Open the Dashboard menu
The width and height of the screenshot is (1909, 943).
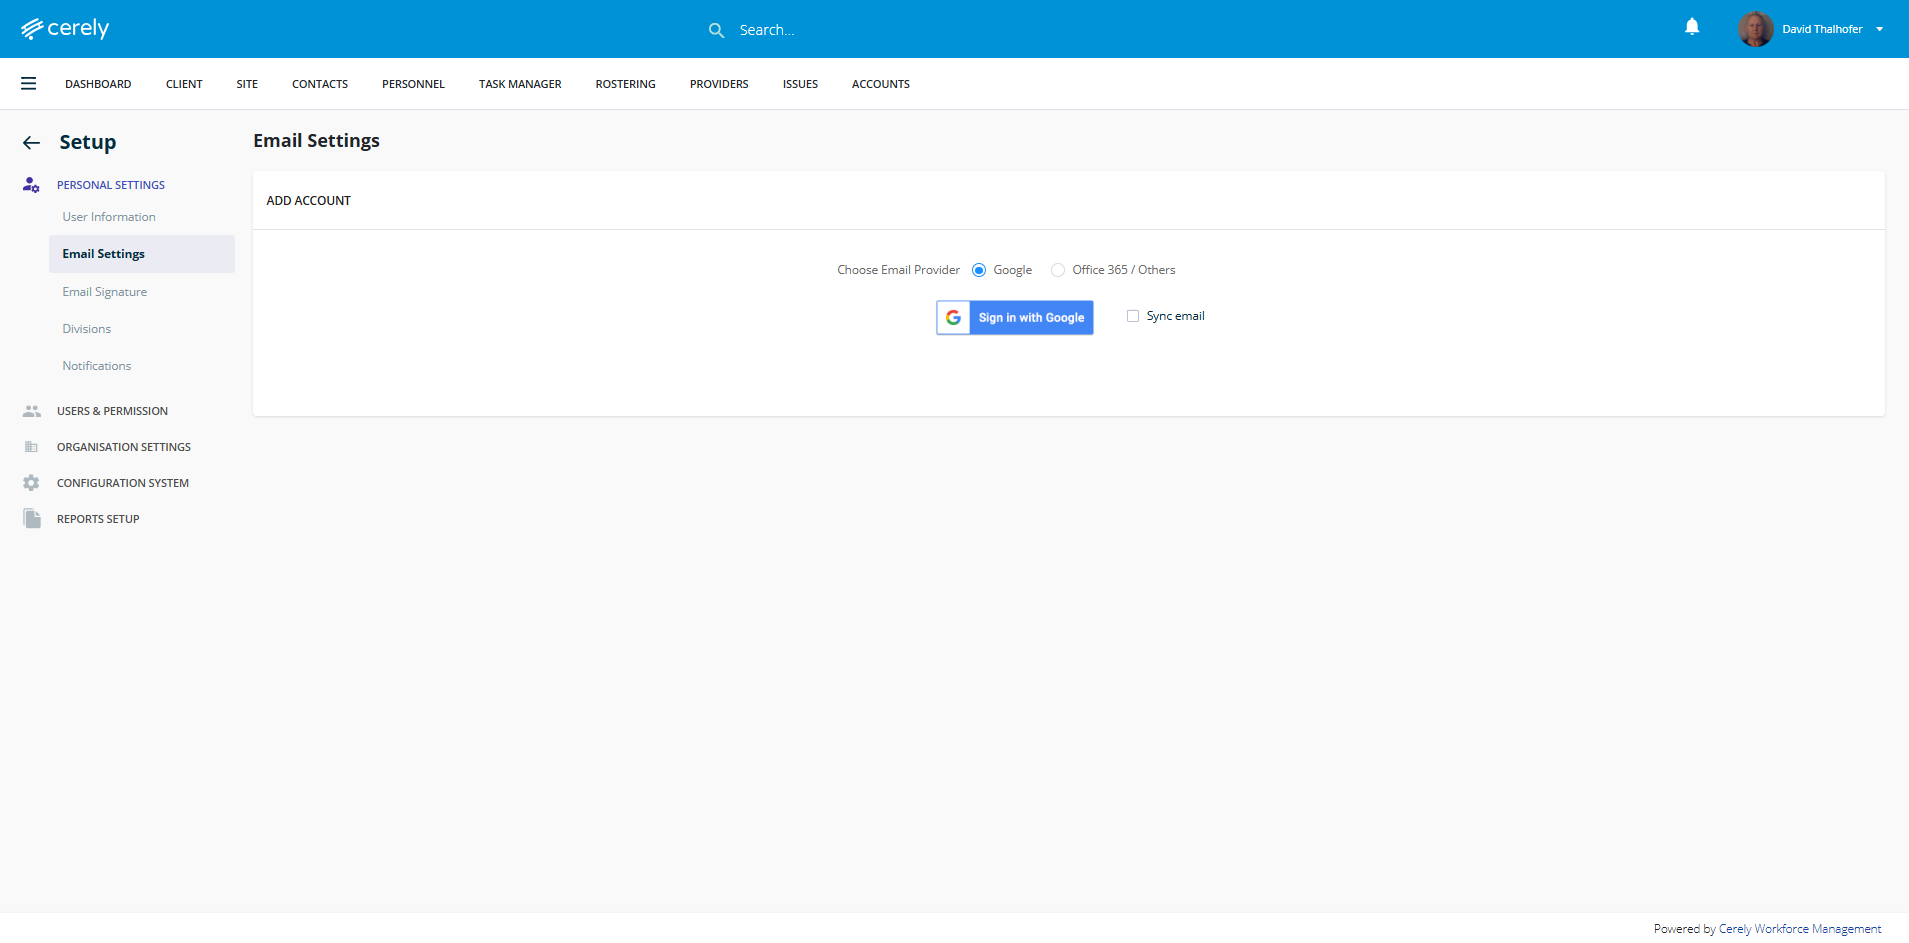point(98,84)
